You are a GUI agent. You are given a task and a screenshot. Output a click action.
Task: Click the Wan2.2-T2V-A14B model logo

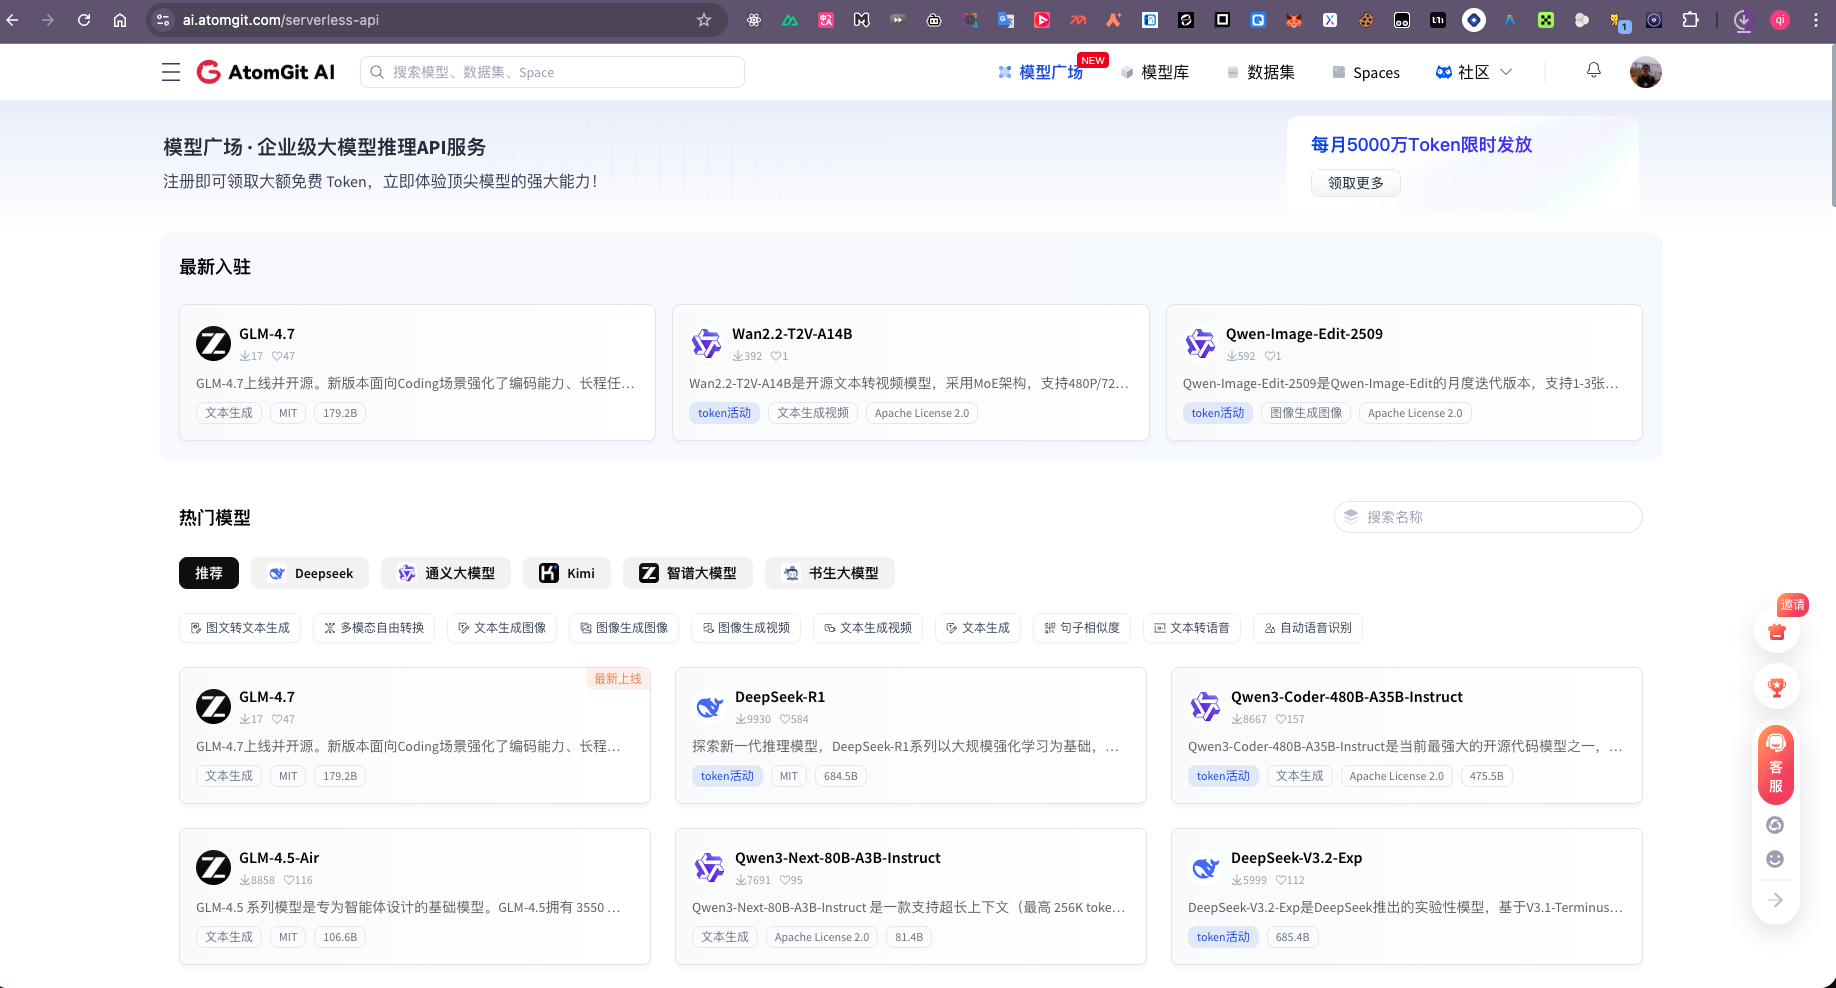tap(706, 343)
